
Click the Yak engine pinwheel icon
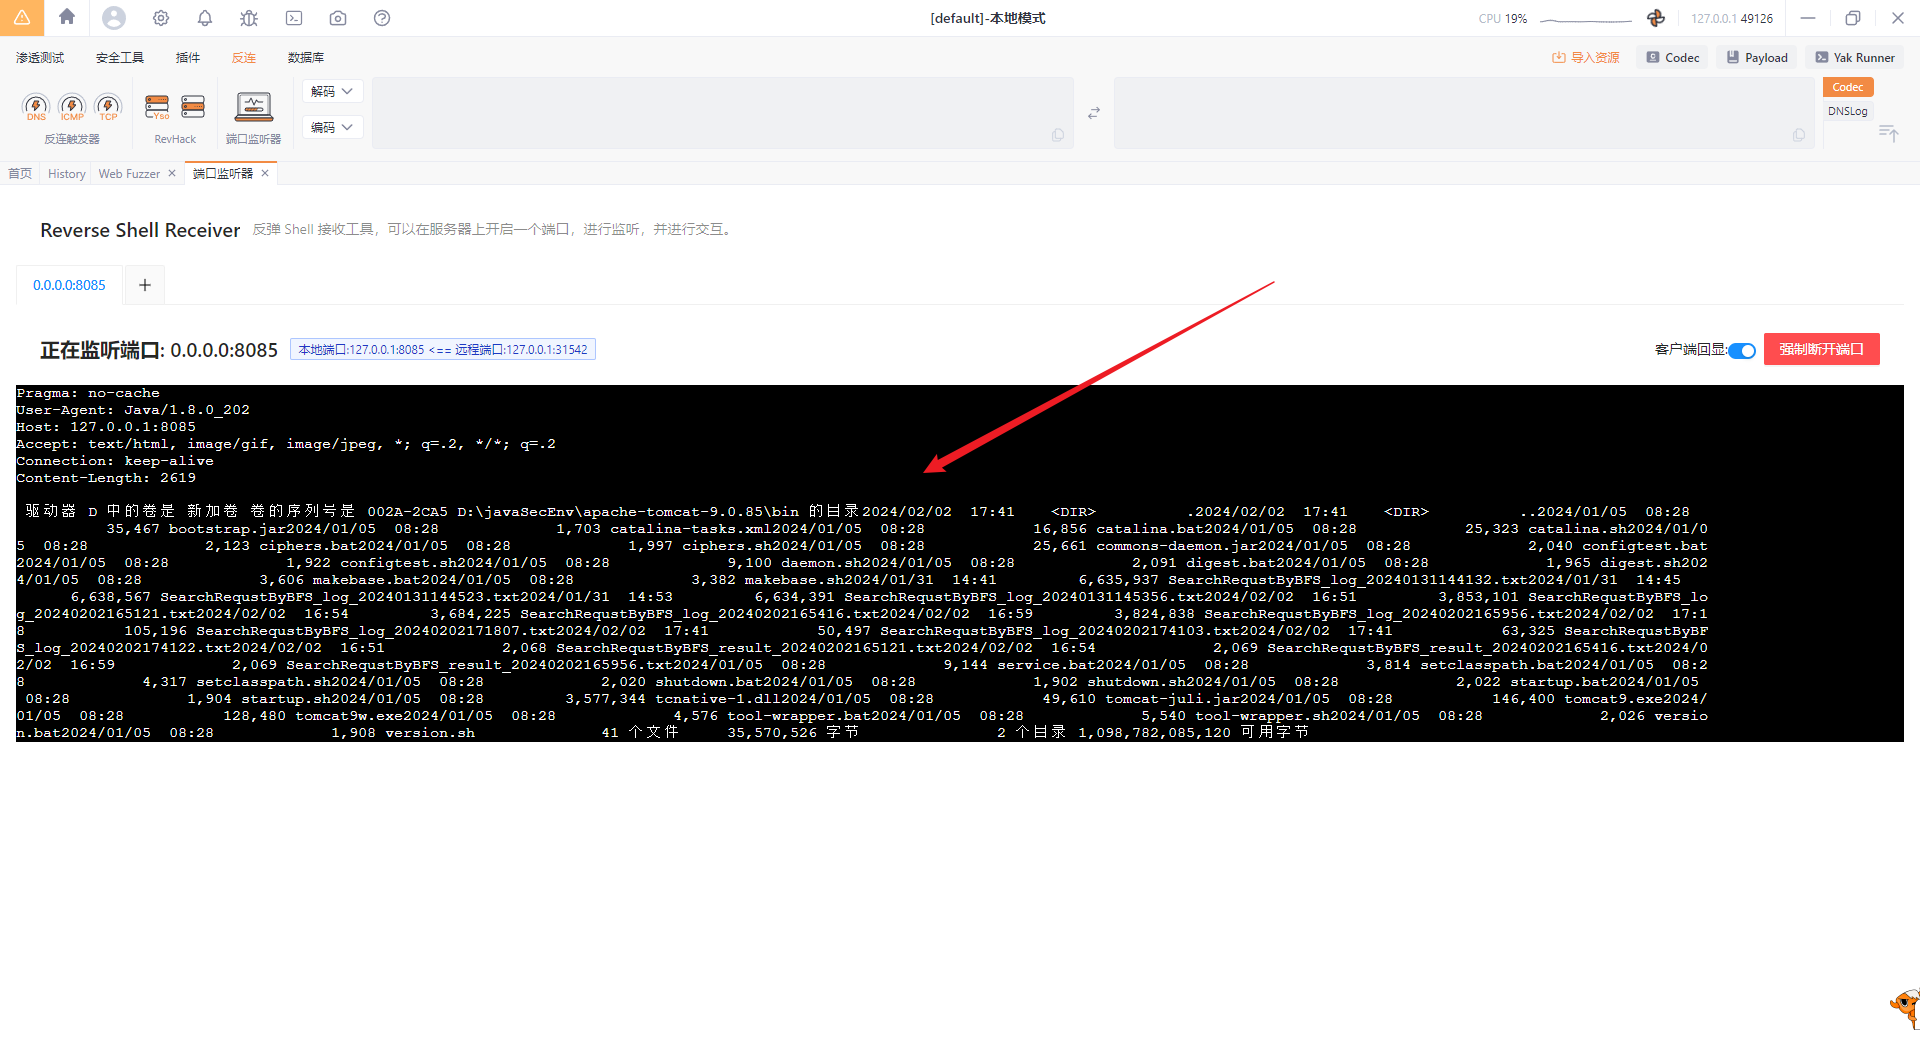click(x=1656, y=18)
